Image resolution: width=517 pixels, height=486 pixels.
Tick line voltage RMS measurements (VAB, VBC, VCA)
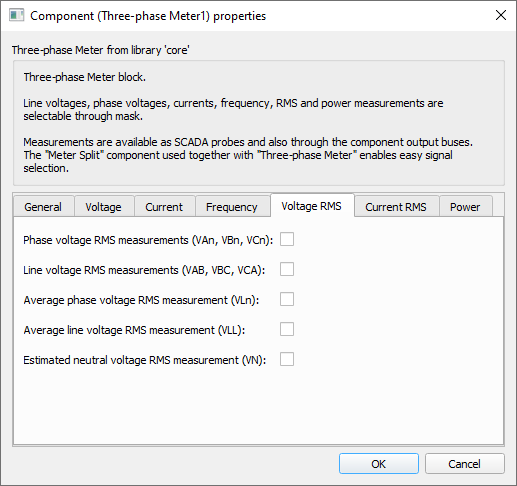[287, 269]
